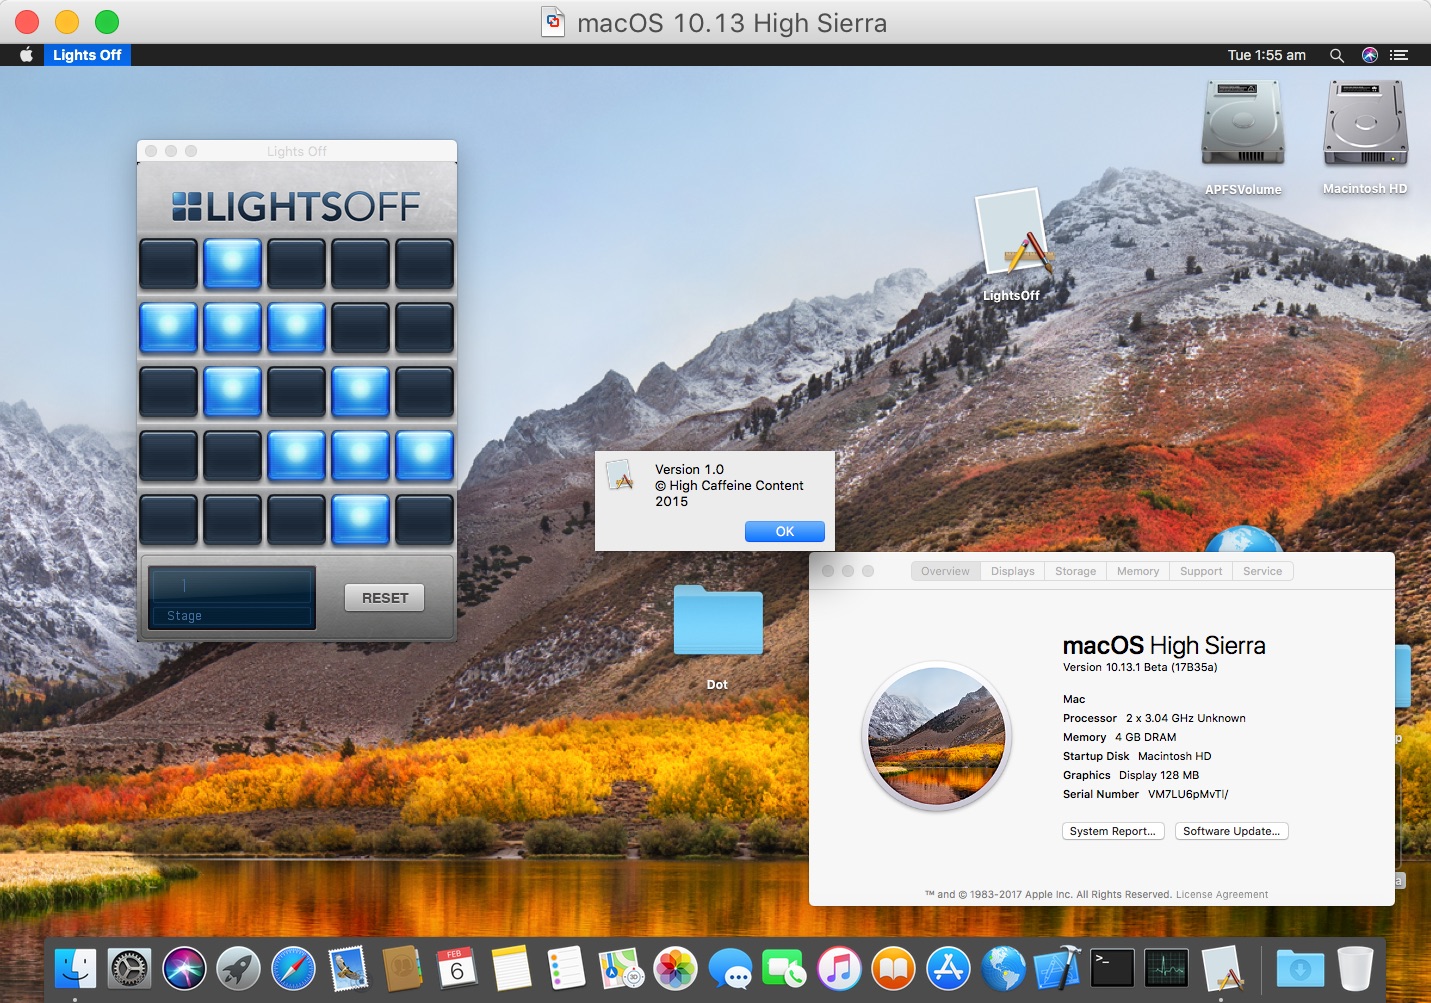
Task: Select the Overview tab
Action: [945, 571]
